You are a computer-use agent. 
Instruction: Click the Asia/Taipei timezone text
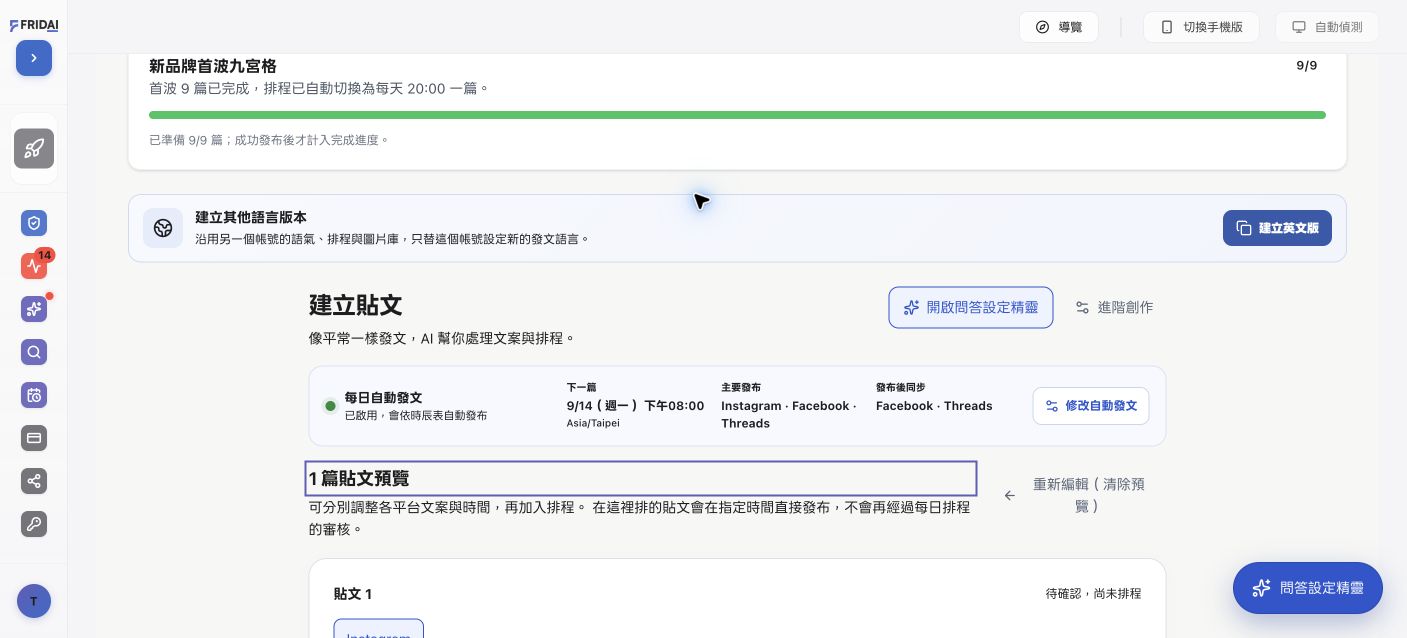click(593, 423)
